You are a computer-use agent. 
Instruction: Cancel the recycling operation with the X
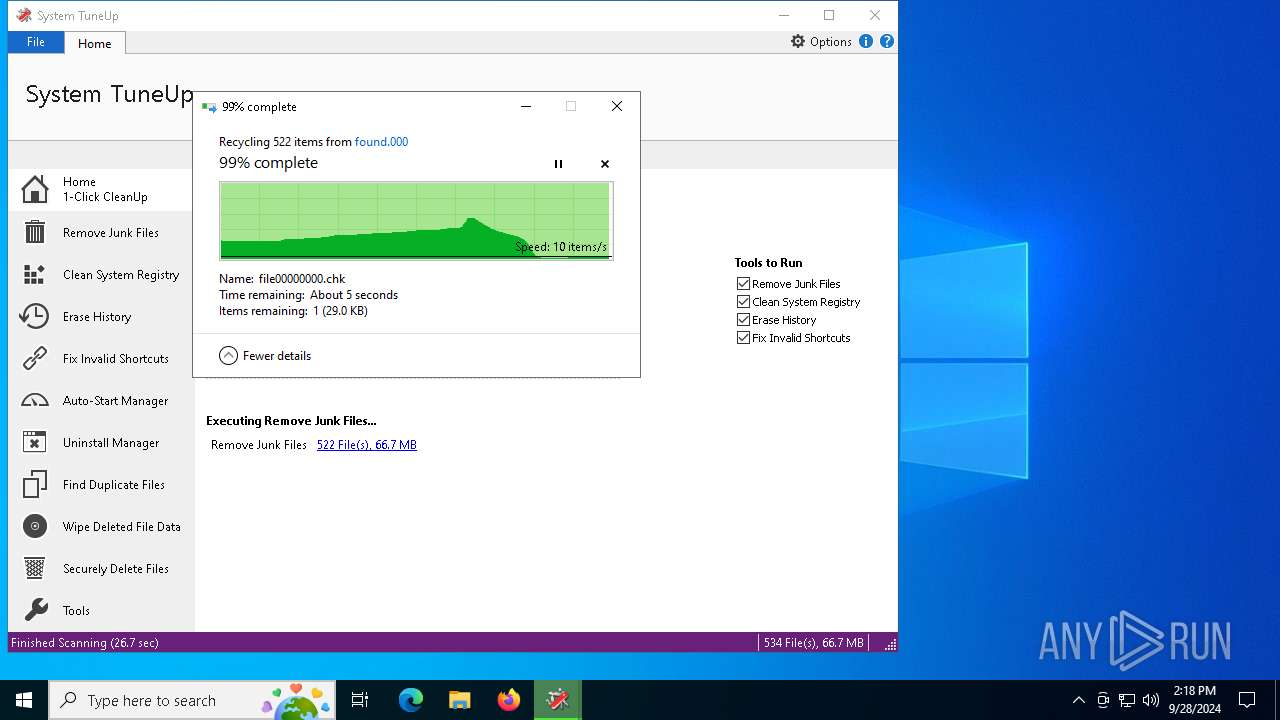click(605, 164)
